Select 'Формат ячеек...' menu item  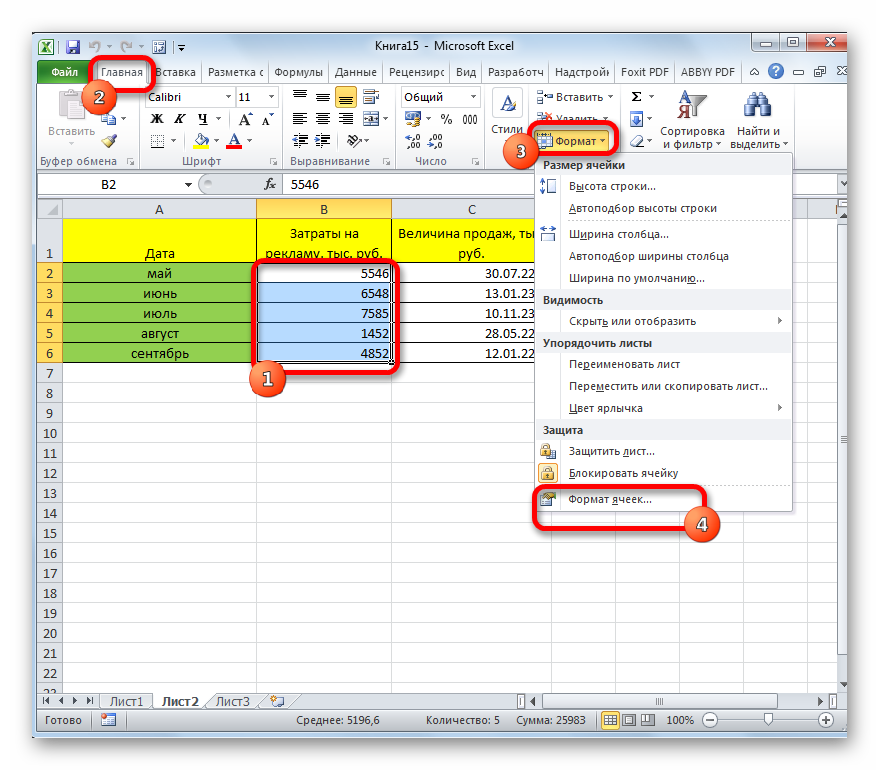[x=610, y=498]
